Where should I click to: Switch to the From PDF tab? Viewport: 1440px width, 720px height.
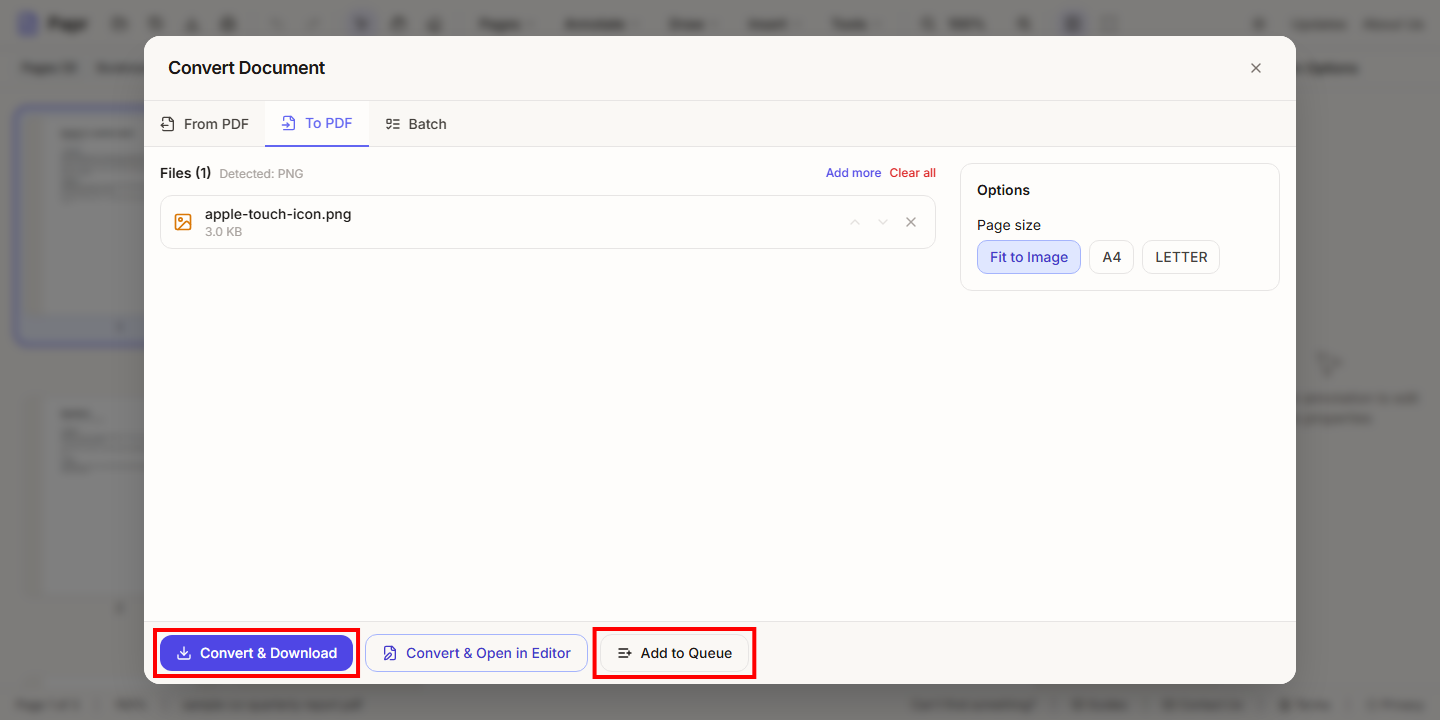pos(205,124)
